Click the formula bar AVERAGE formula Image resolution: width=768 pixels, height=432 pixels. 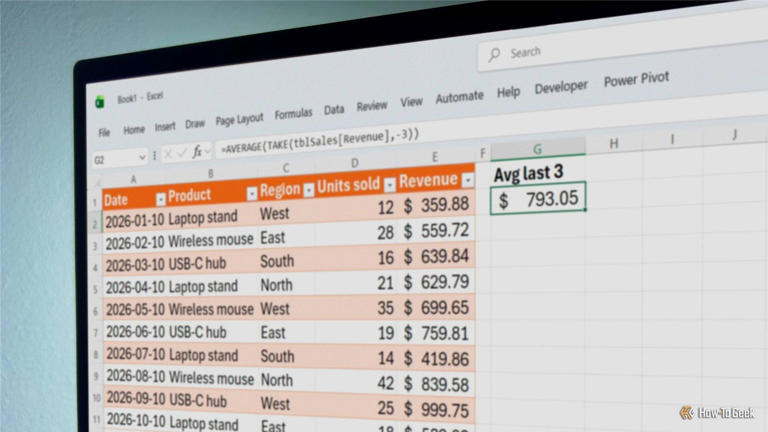[320, 140]
